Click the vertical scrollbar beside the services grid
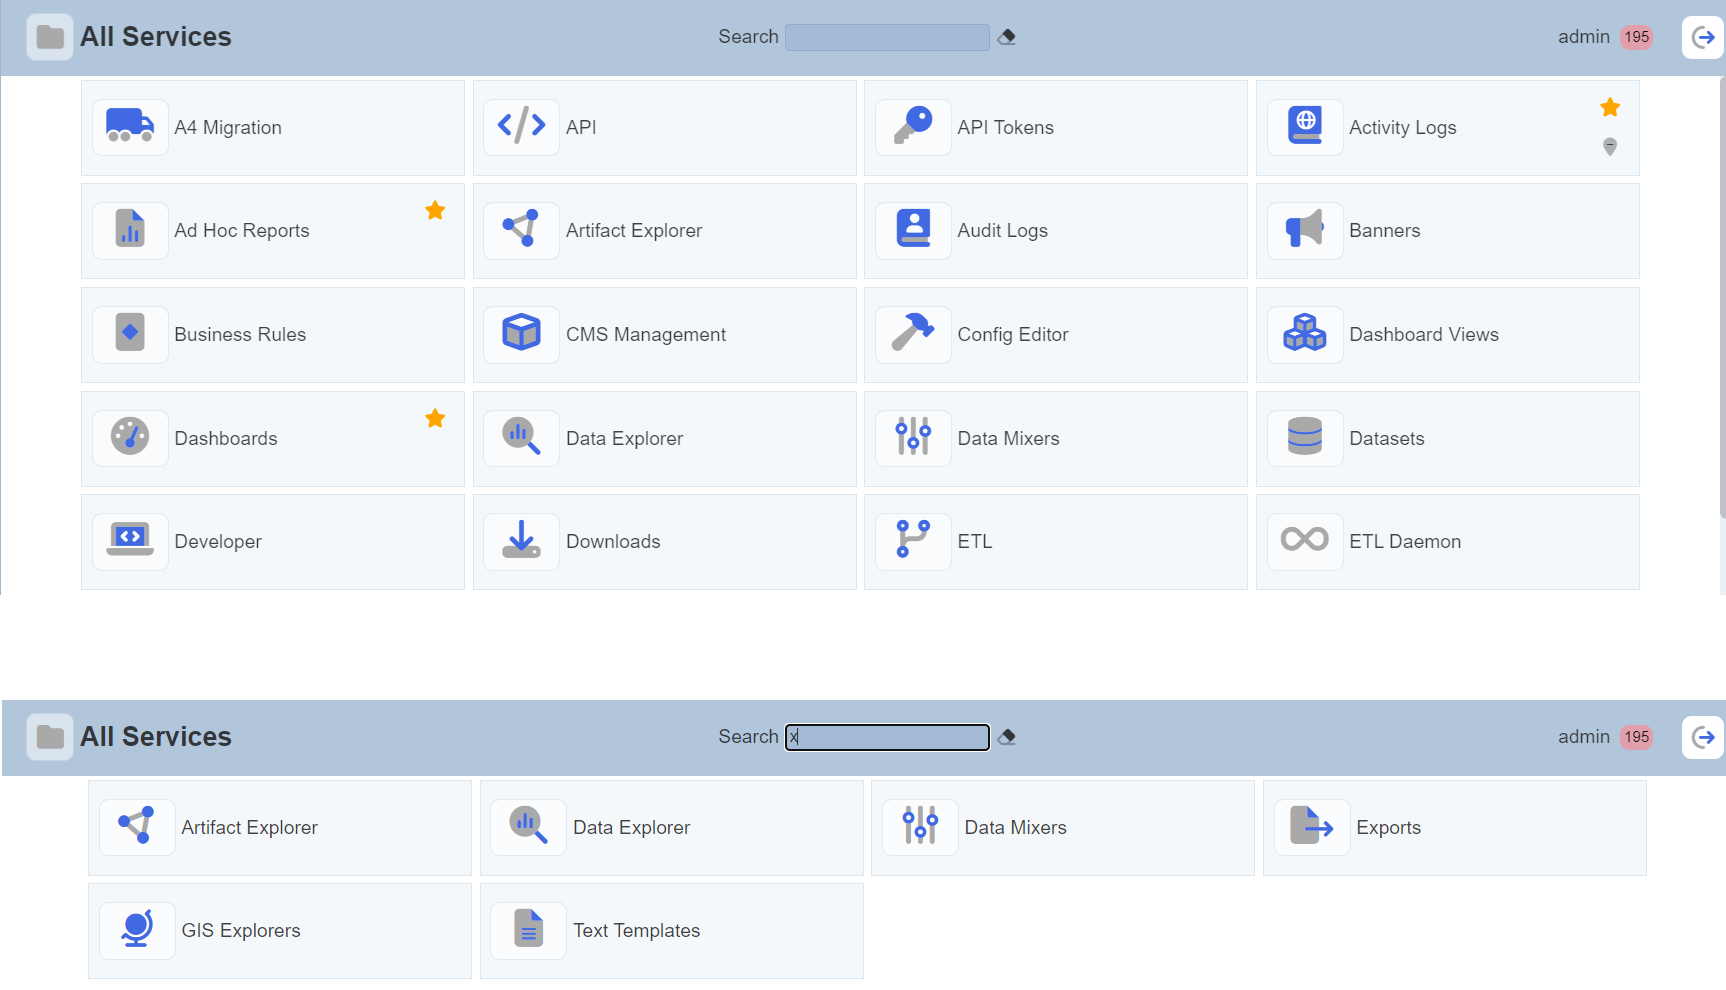Screen dimensions: 1726x990 [1721, 300]
